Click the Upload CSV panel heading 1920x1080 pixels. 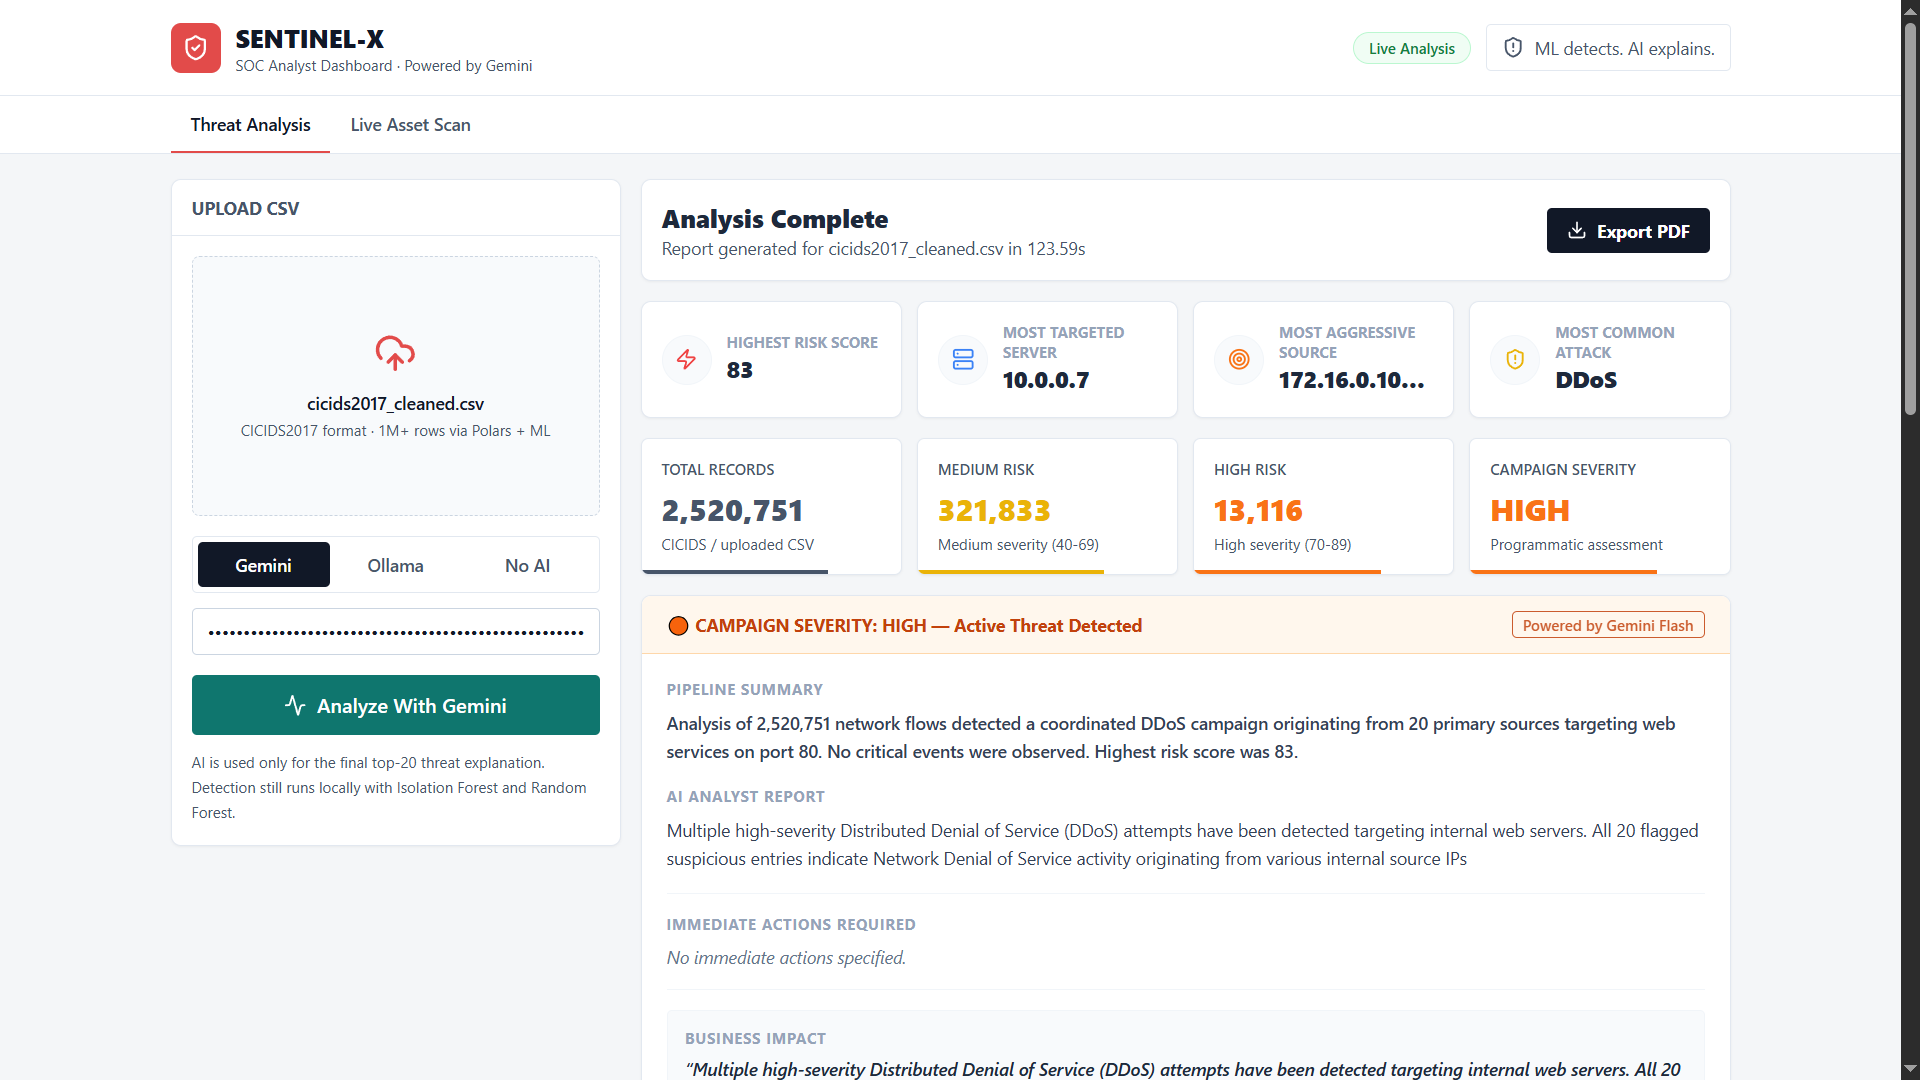pyautogui.click(x=245, y=209)
